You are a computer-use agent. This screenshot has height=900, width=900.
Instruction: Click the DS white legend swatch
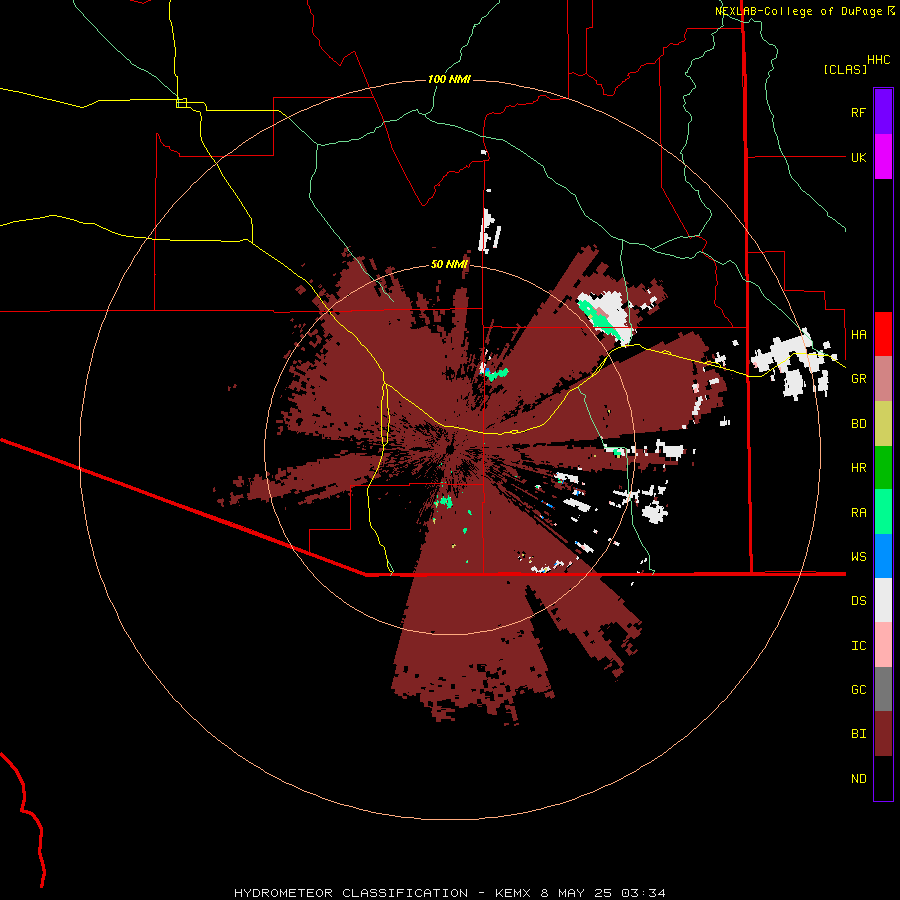click(x=883, y=600)
